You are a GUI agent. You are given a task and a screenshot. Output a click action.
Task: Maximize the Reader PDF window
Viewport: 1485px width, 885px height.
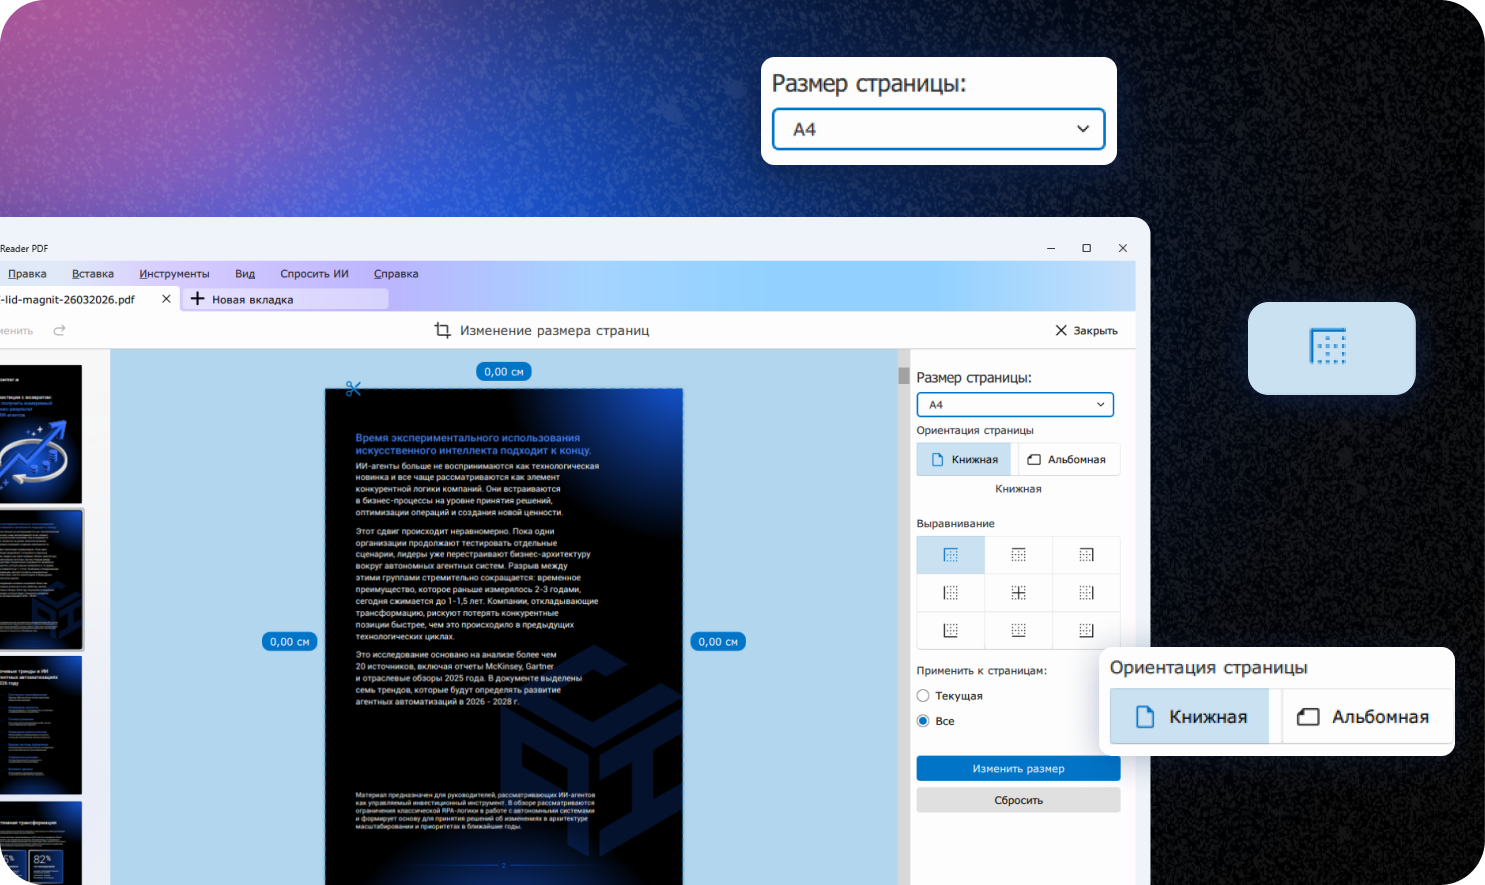[1087, 248]
